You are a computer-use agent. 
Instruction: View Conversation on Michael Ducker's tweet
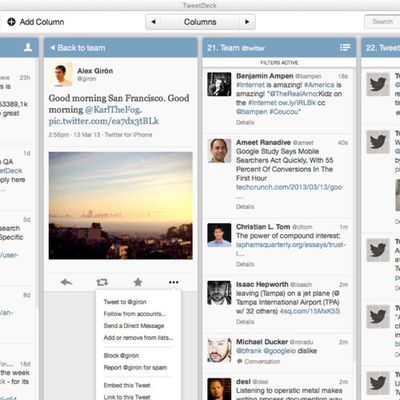point(258,362)
